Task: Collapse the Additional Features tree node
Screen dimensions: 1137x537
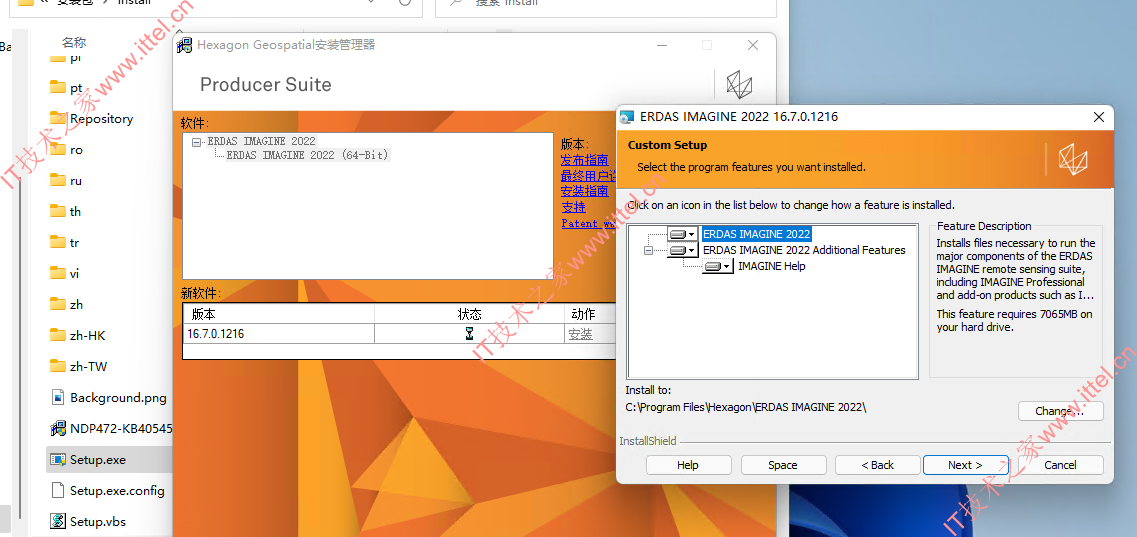Action: 648,250
